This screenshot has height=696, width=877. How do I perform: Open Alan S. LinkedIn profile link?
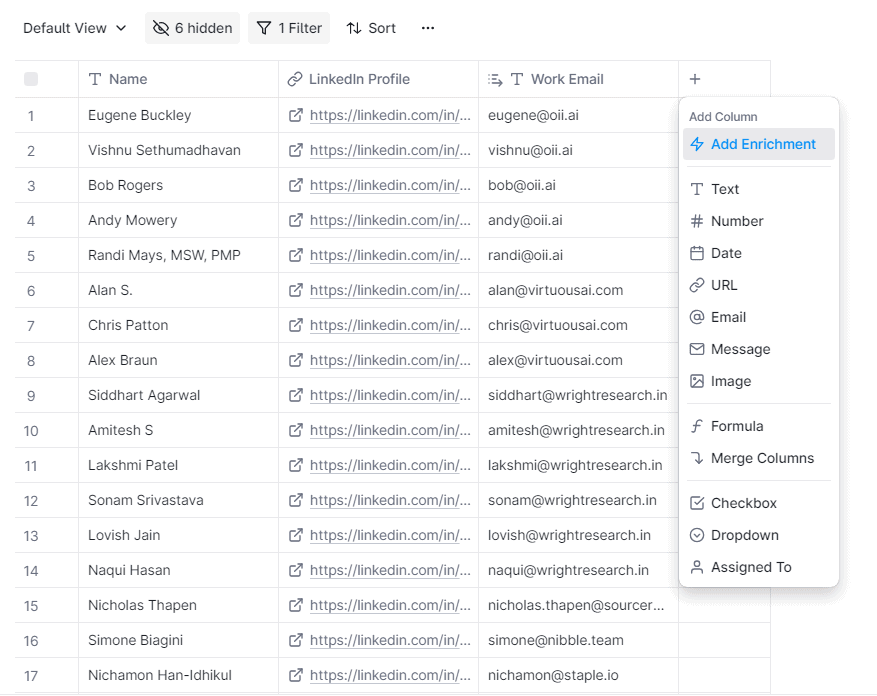[x=390, y=290]
